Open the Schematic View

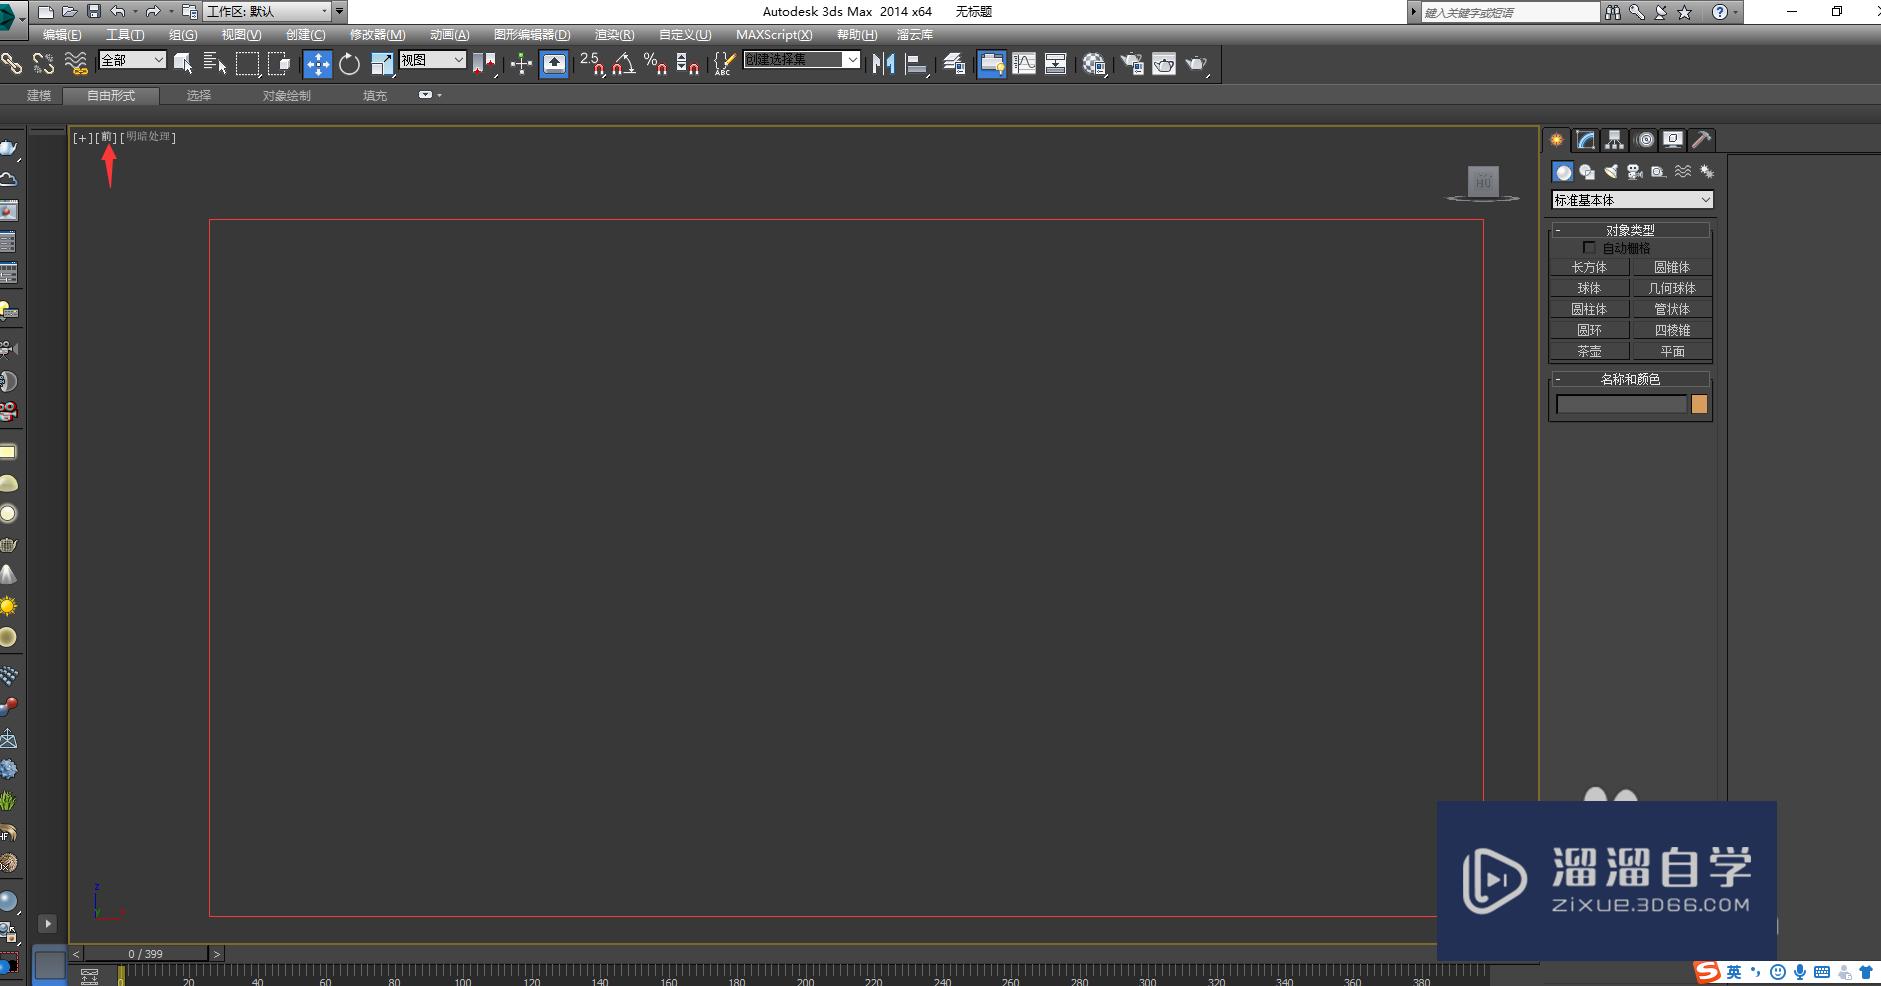click(x=1056, y=64)
